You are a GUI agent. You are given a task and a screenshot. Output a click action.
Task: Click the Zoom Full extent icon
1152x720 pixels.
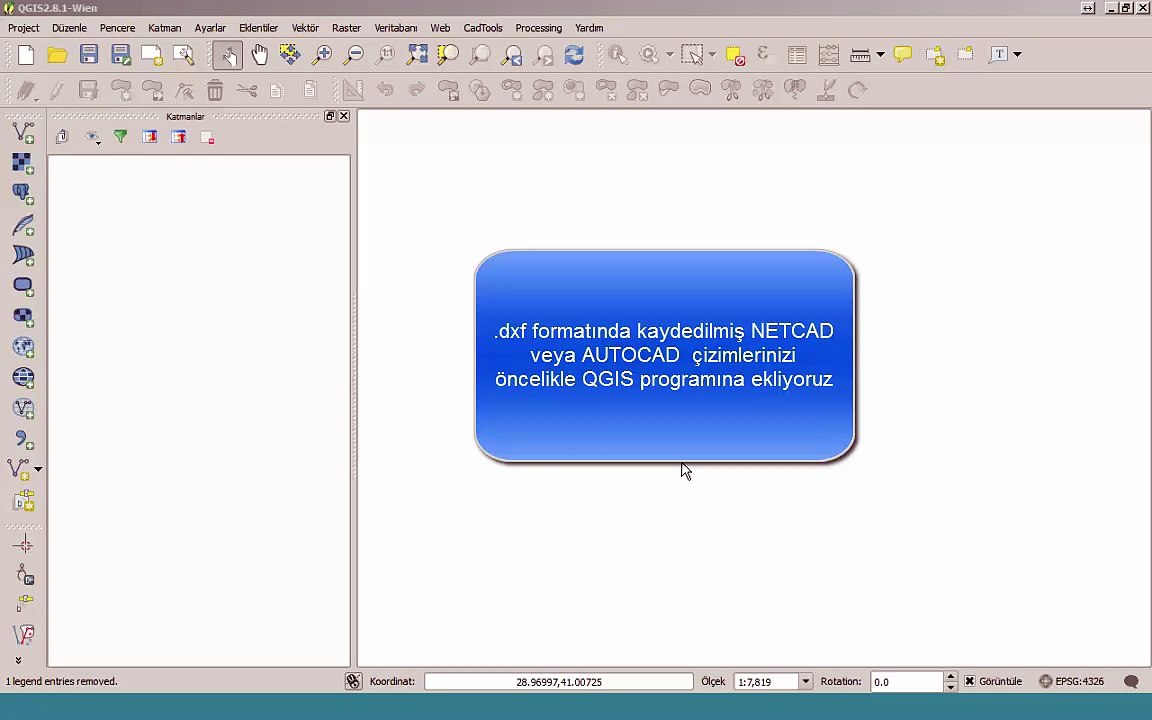[417, 55]
